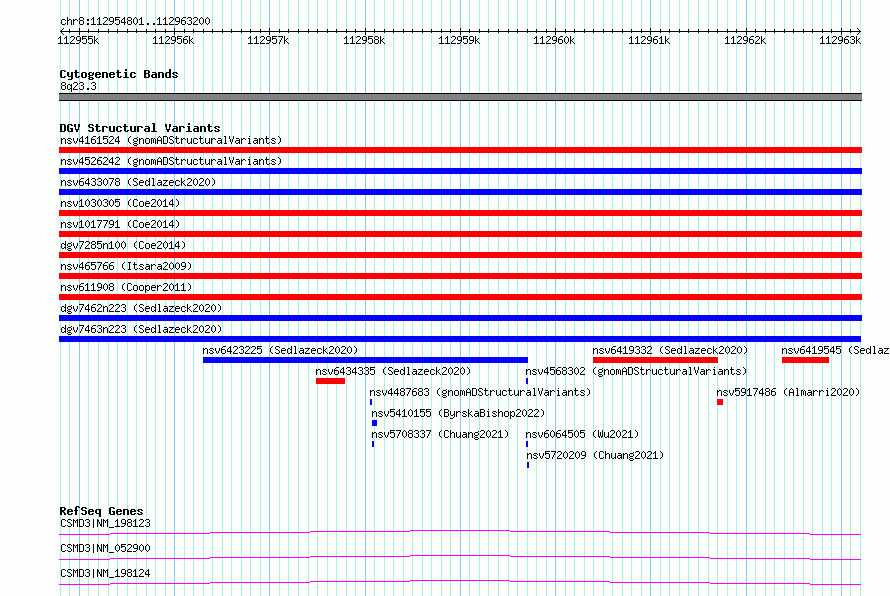890x596 pixels.
Task: Select the 8q23.3 band label
Action: [x=78, y=86]
